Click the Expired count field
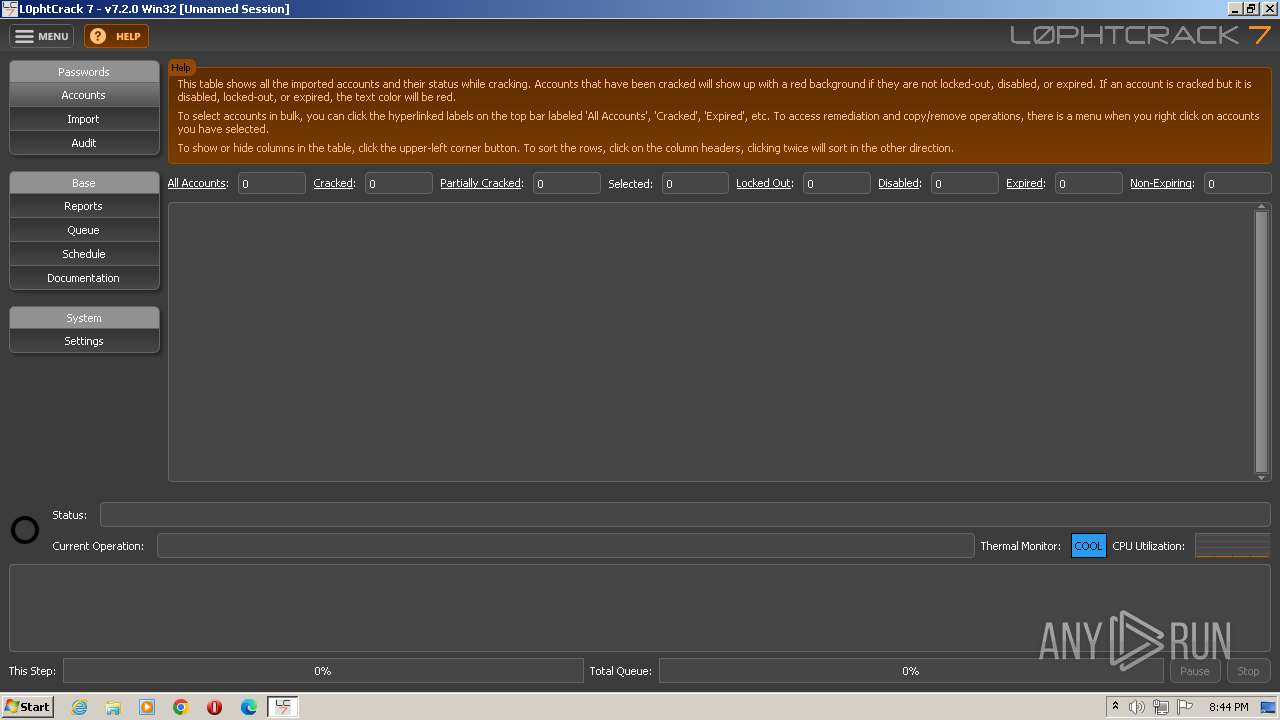1280x720 pixels. (x=1089, y=183)
